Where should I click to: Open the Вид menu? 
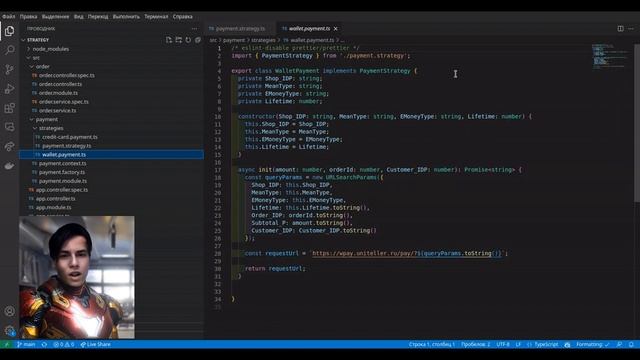point(79,17)
